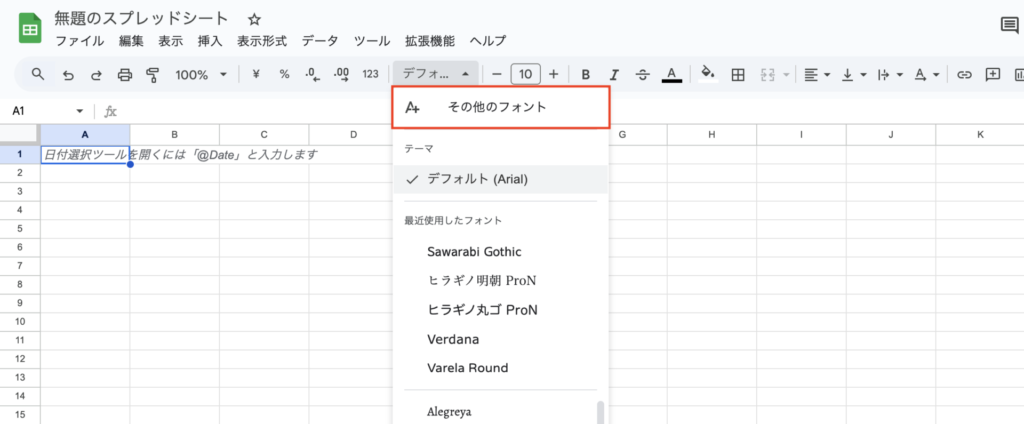This screenshot has width=1024, height=424.
Task: Click the font size input field
Action: 525,74
